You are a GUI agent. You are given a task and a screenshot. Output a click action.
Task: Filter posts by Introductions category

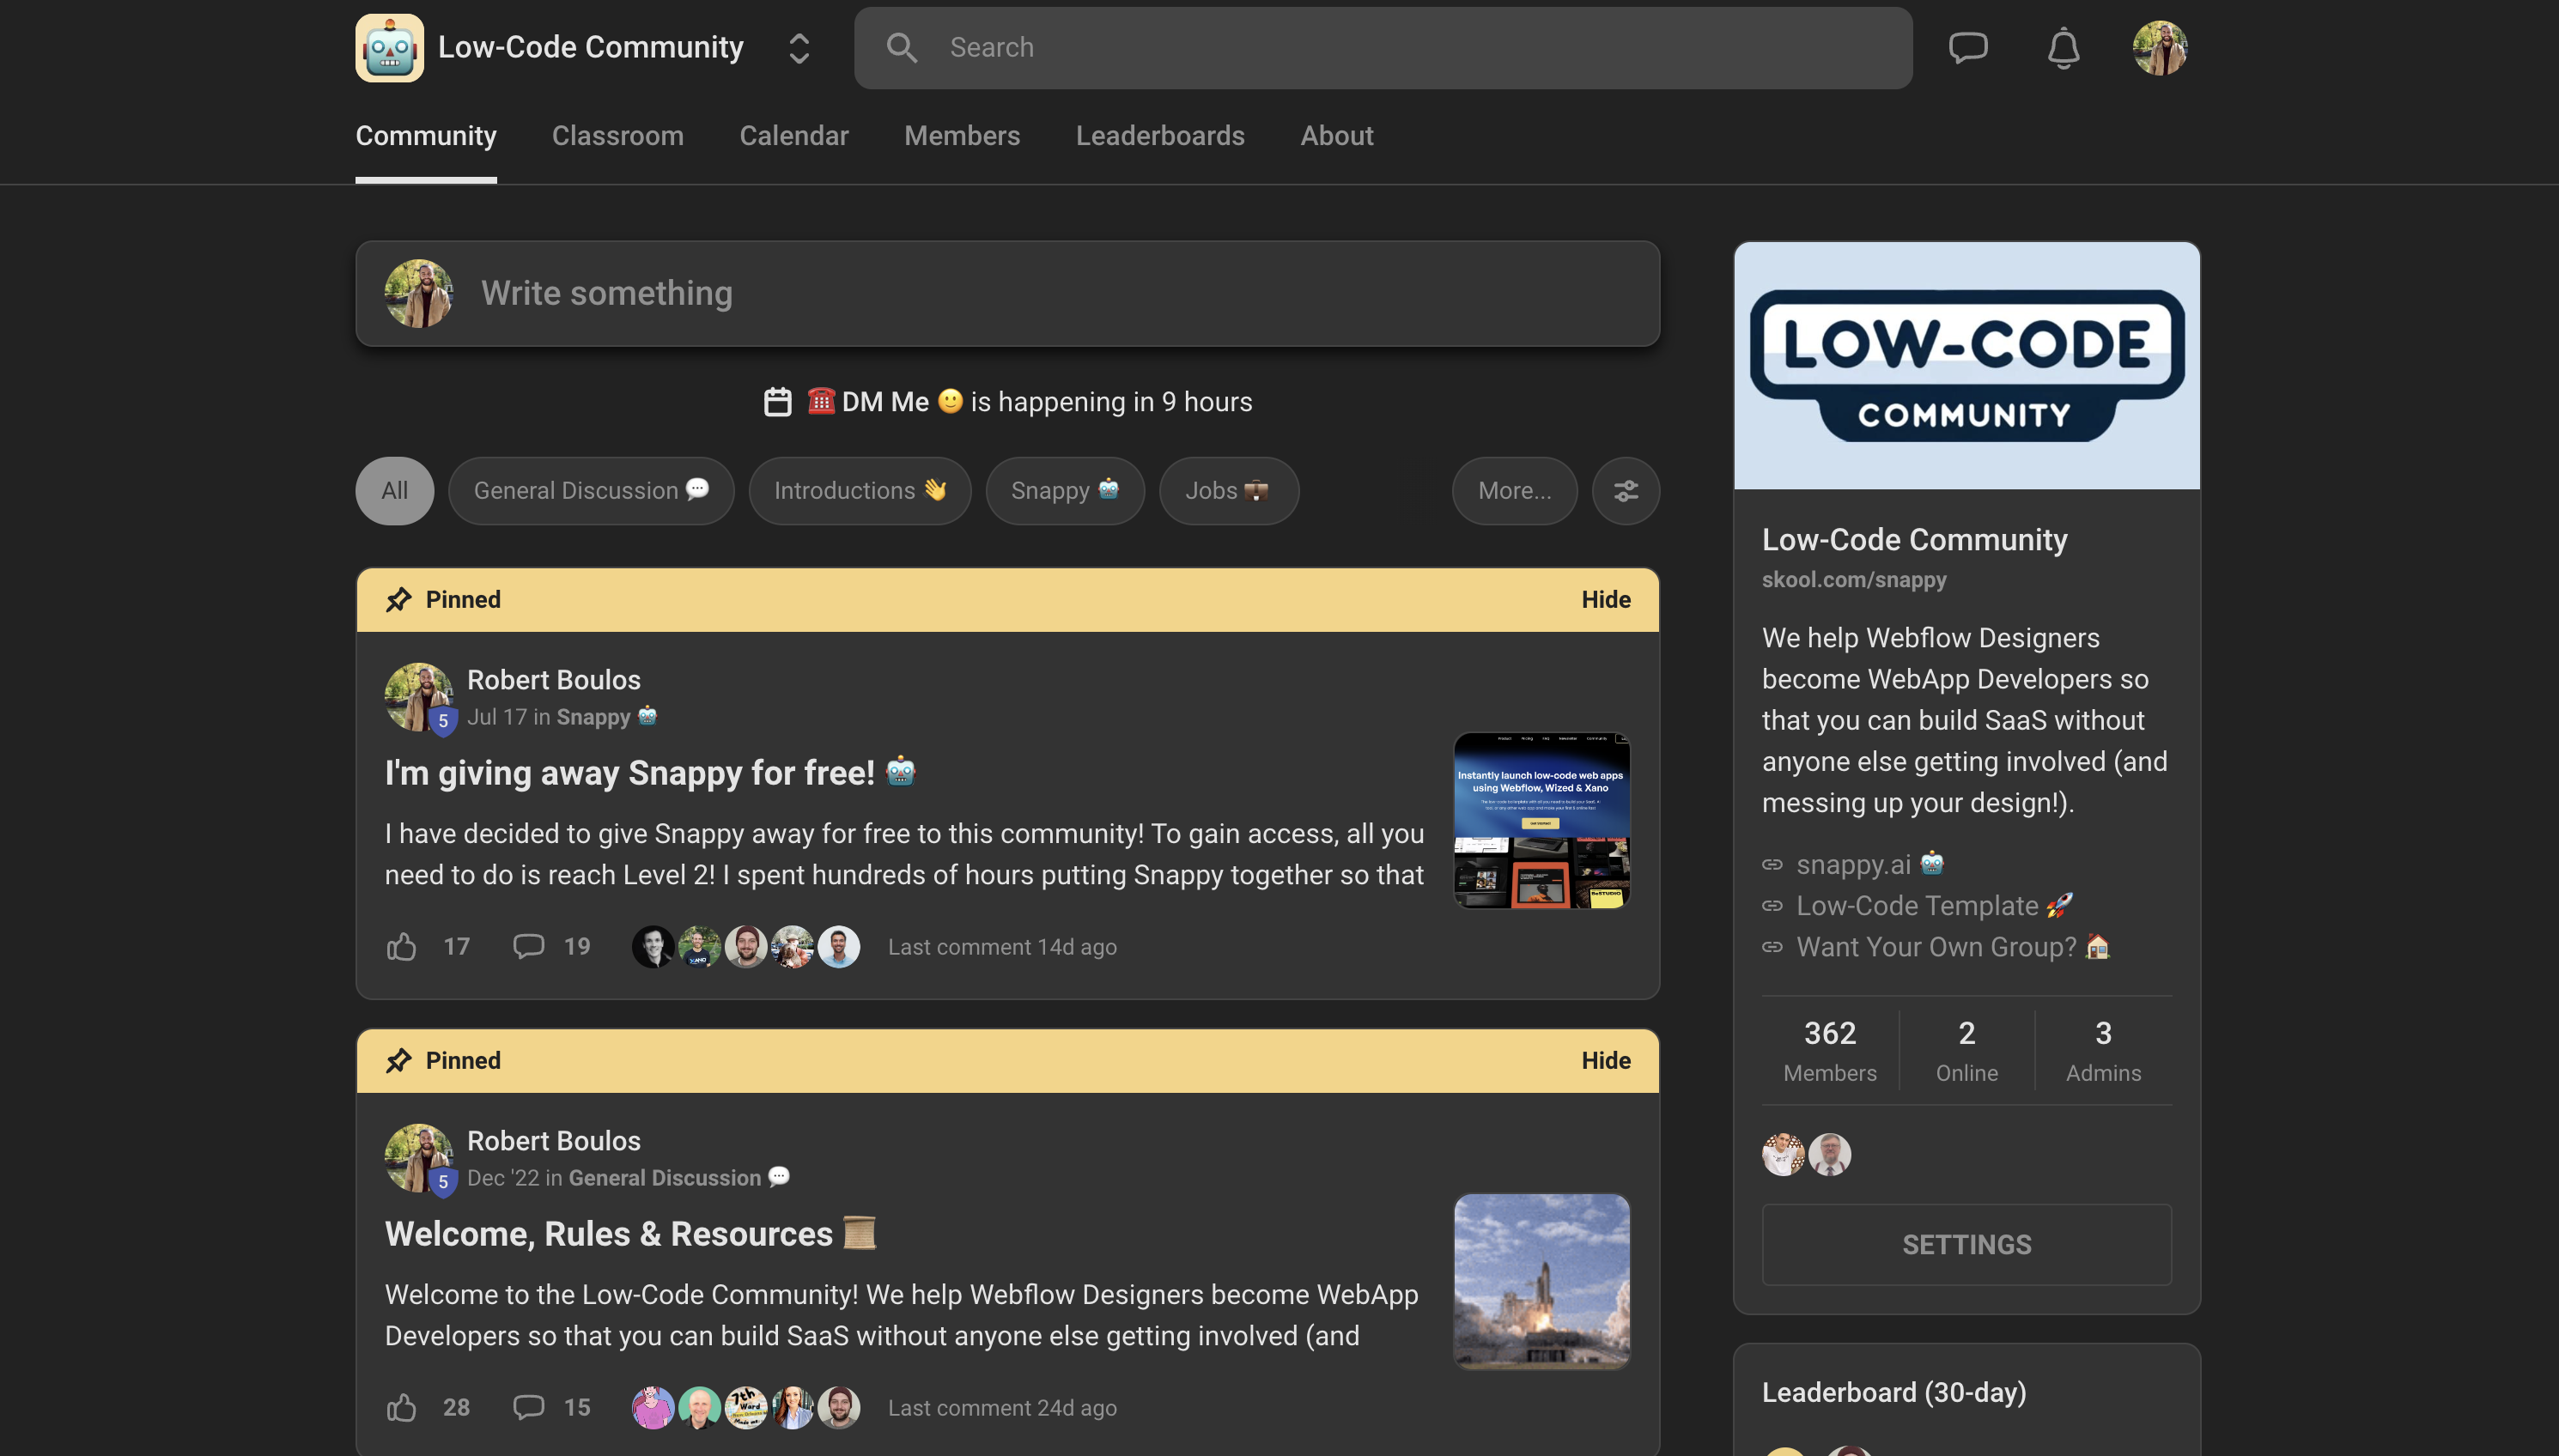click(x=859, y=490)
